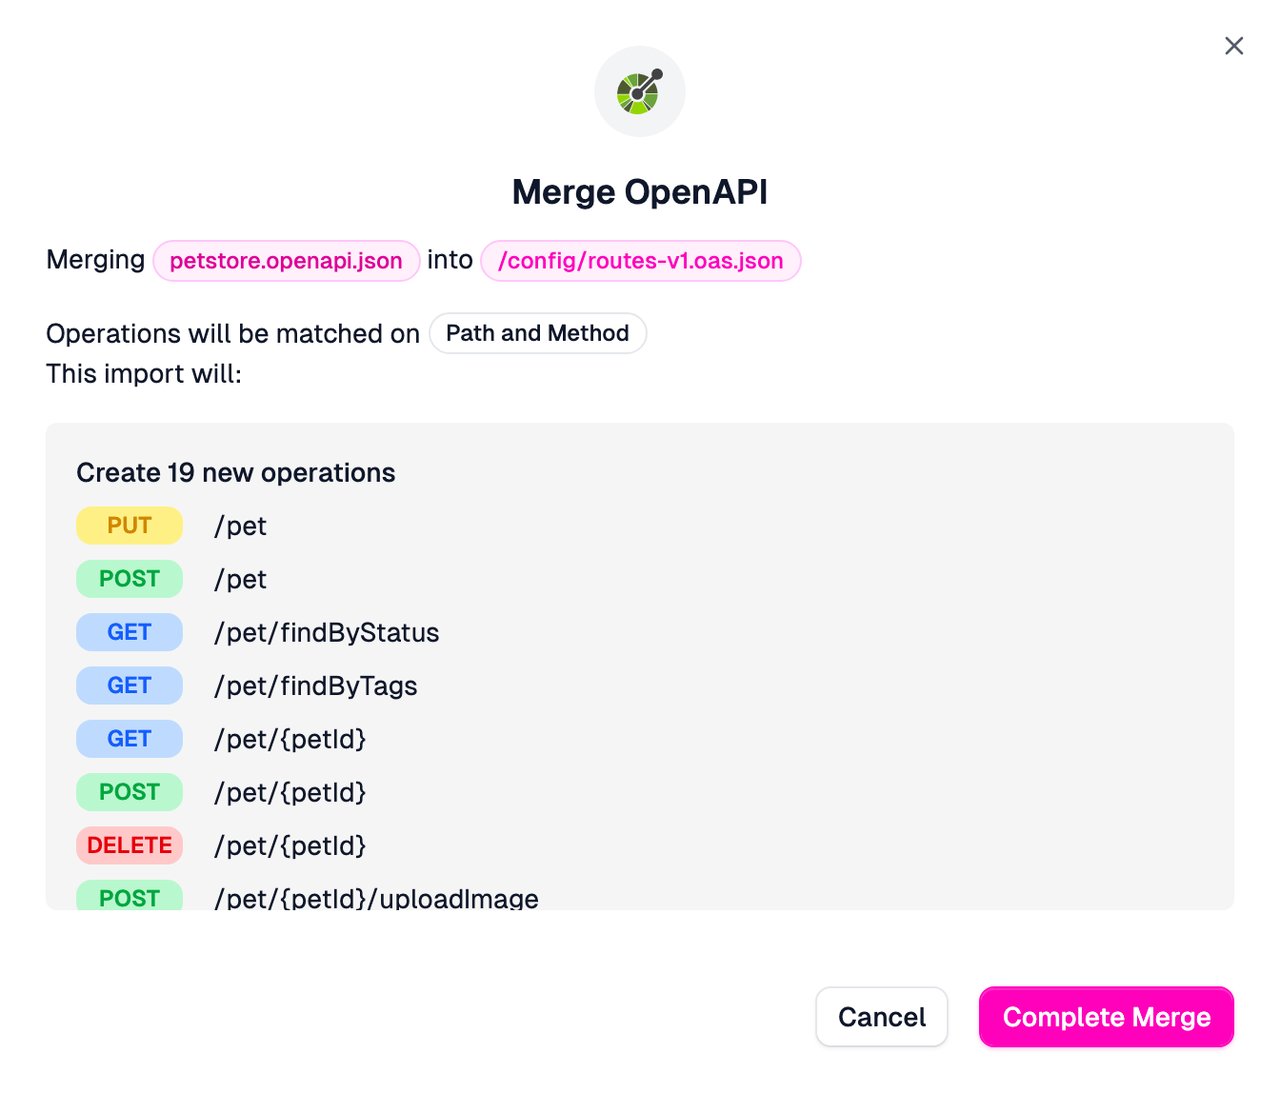
Task: Click the OpenAPI logo icon
Action: [x=640, y=91]
